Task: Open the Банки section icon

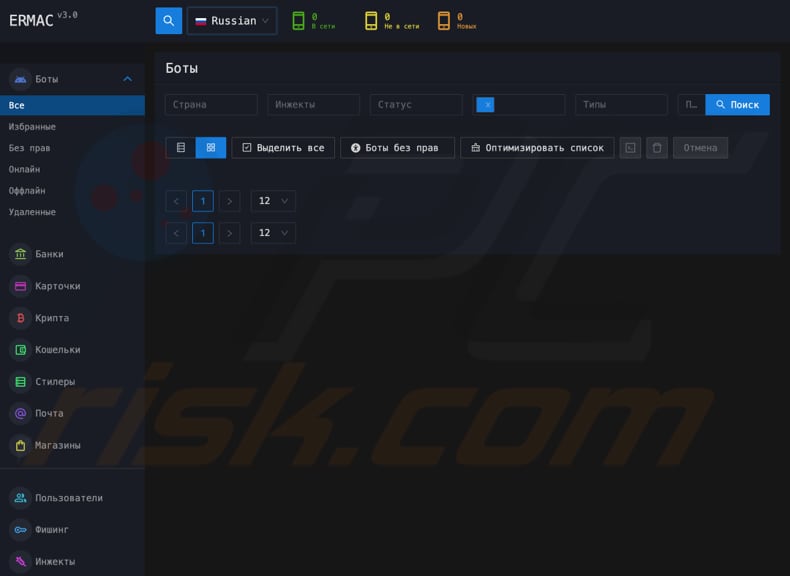Action: point(20,254)
